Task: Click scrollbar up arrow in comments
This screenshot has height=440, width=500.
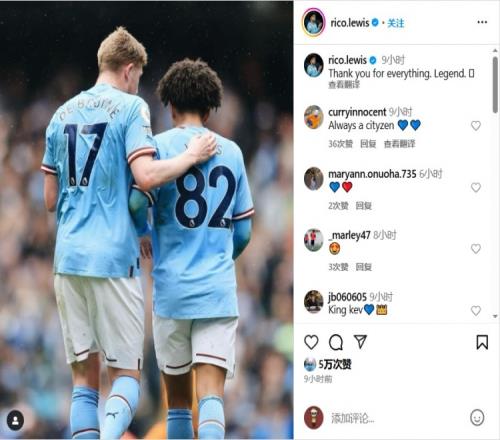Action: tap(495, 51)
